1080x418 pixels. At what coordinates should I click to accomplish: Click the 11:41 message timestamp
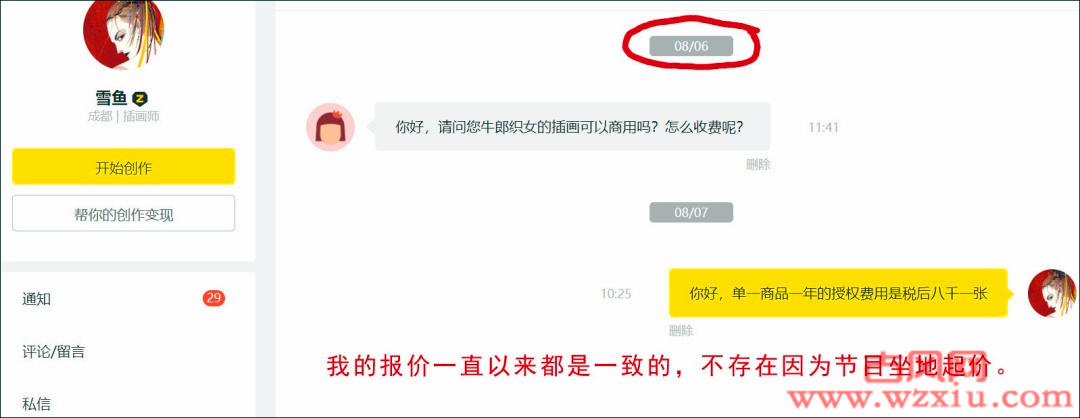click(823, 127)
